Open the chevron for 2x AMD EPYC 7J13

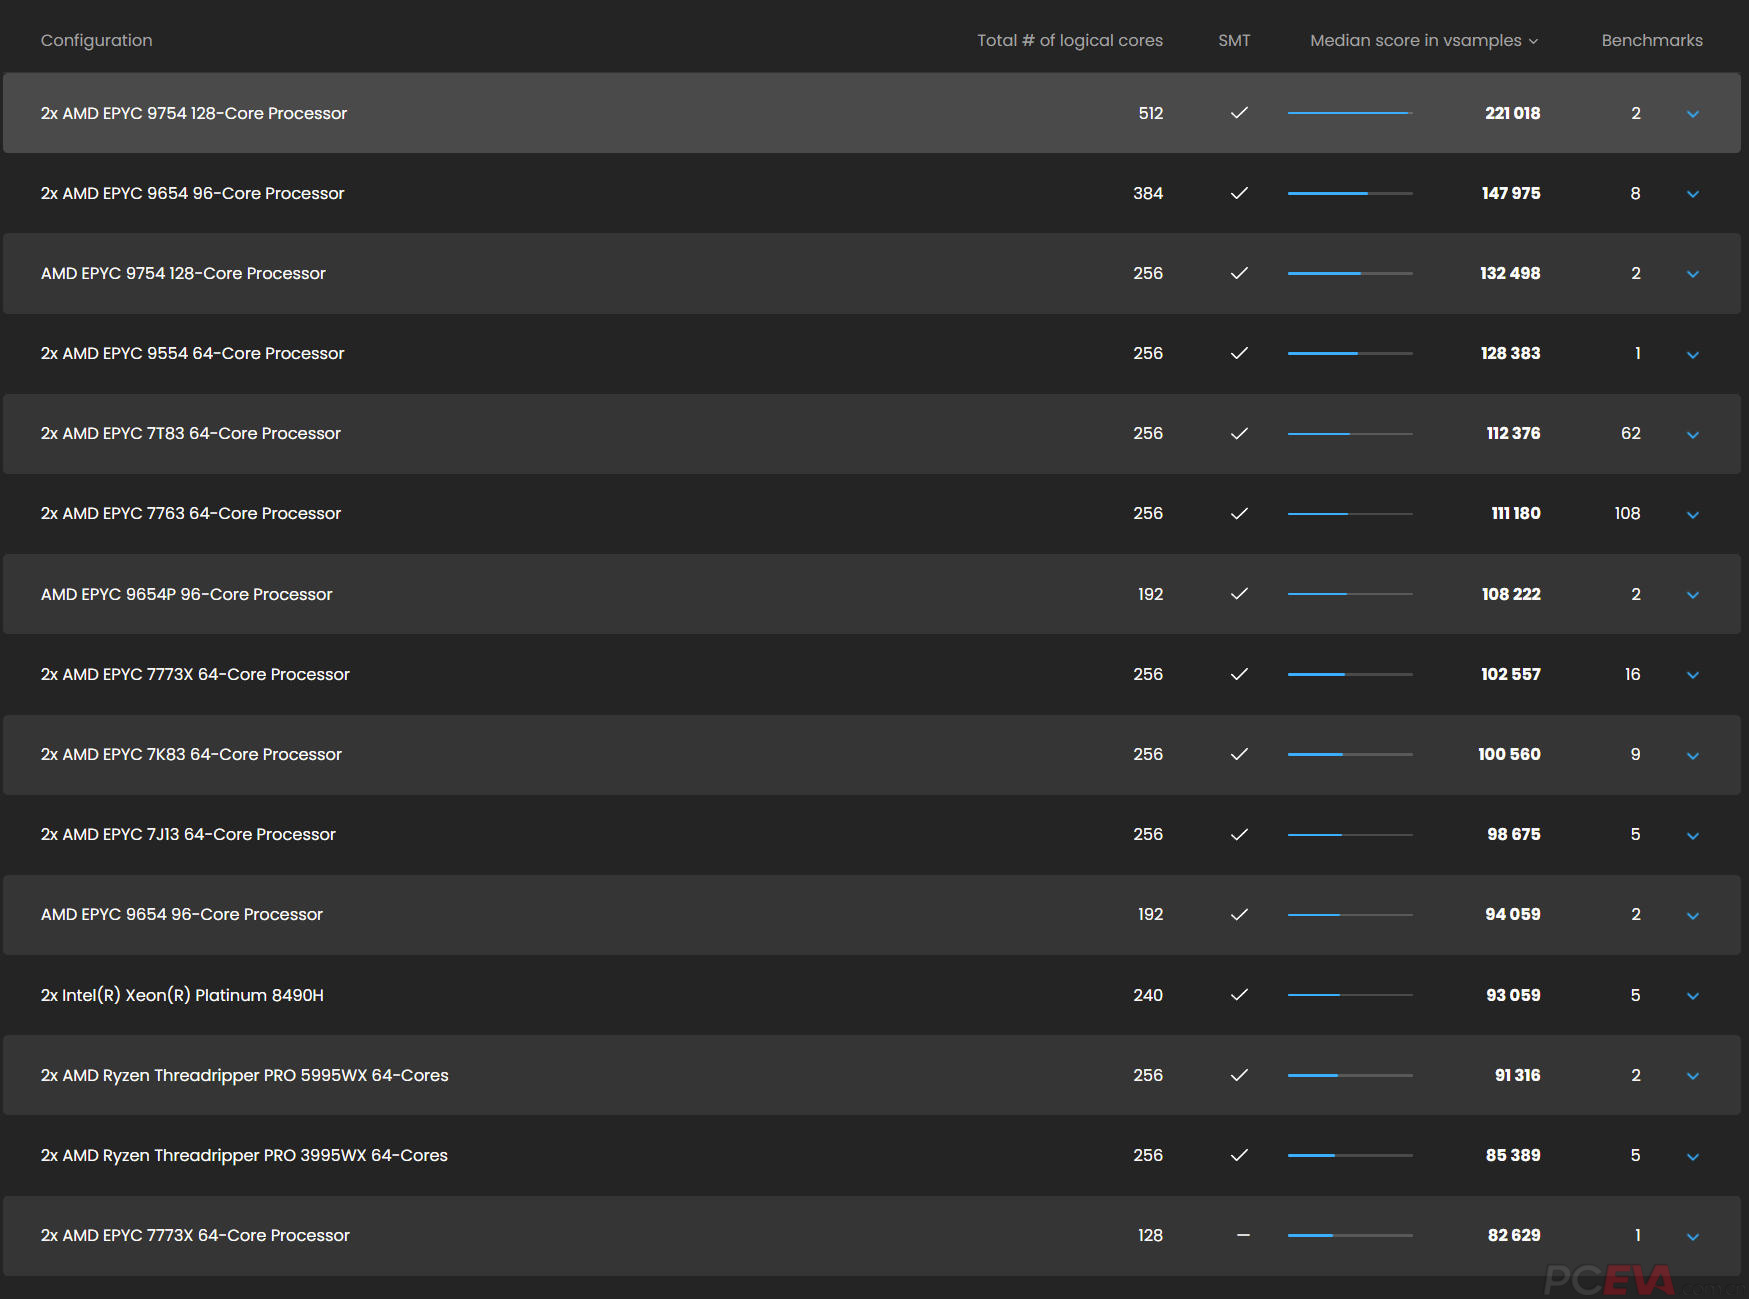1692,835
